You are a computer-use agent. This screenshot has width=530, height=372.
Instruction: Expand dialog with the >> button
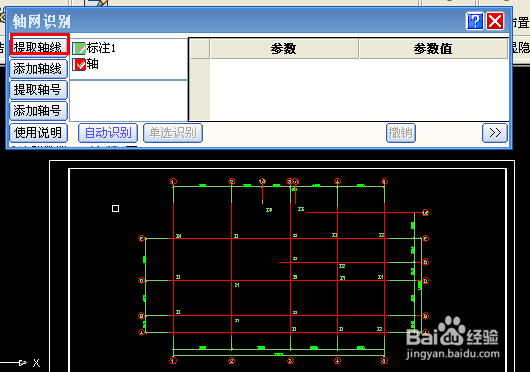(495, 133)
